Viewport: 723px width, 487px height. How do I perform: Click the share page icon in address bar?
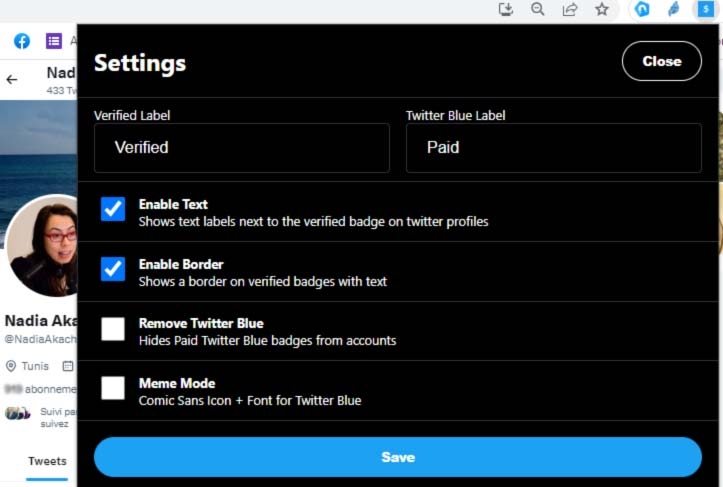pyautogui.click(x=570, y=9)
